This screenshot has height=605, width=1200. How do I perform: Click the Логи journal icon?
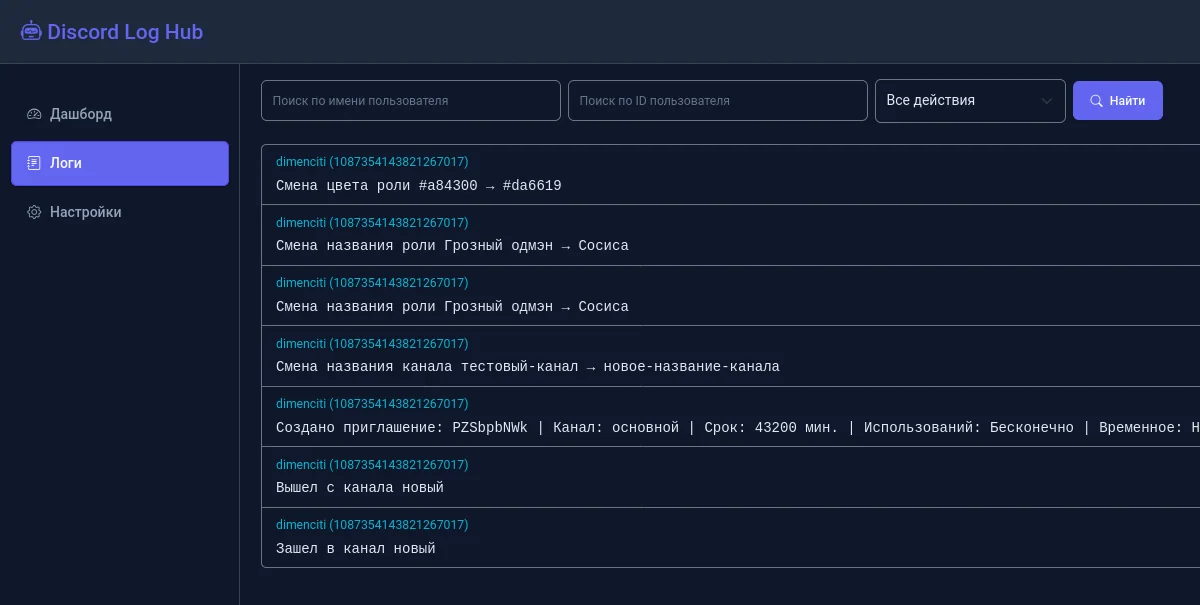34,163
